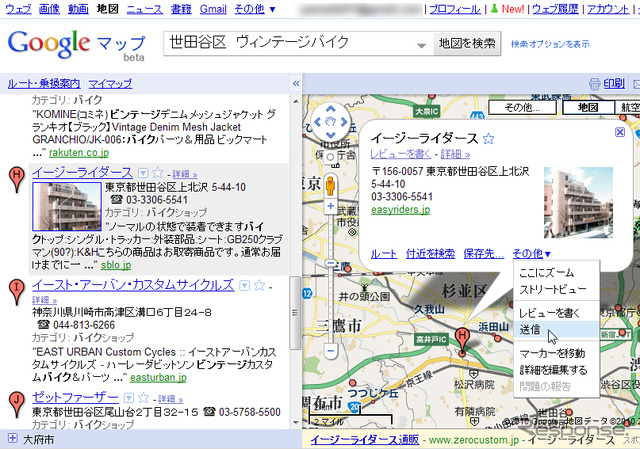Close the イージーライダース info bubble
Viewport: 640px width, 449px height.
point(620,132)
